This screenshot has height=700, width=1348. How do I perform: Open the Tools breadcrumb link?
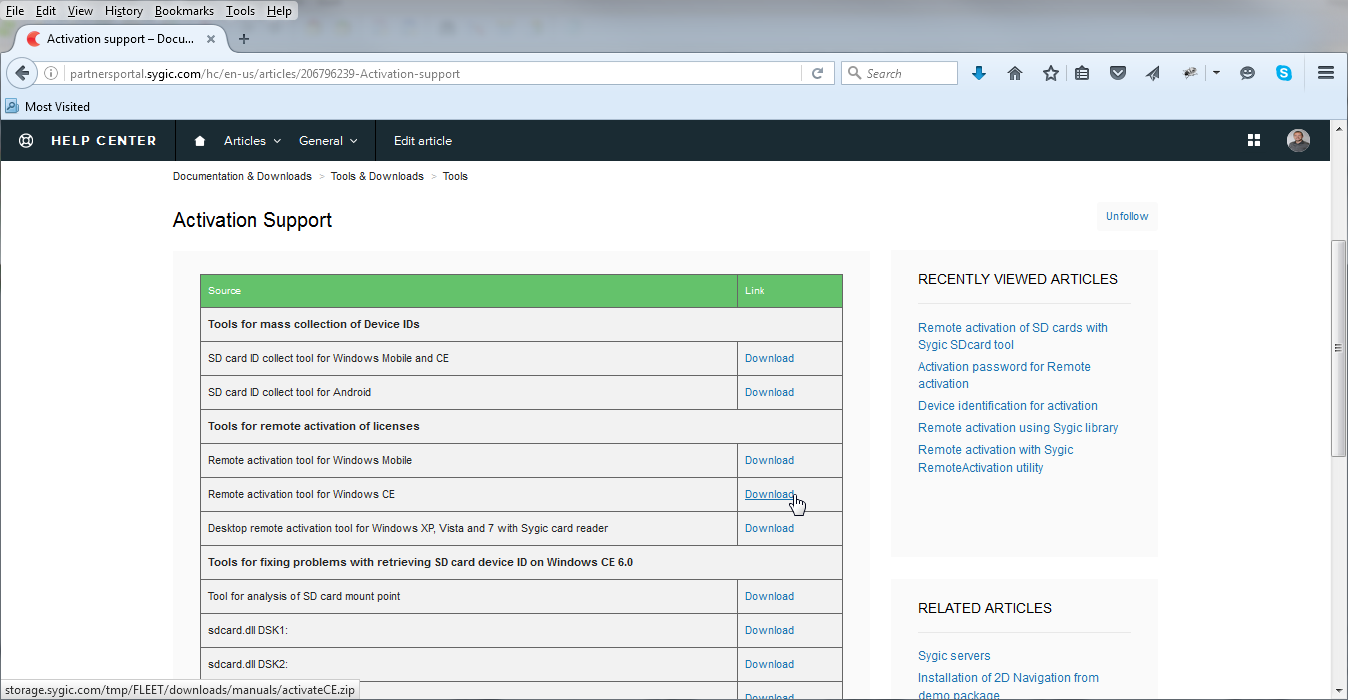point(455,176)
